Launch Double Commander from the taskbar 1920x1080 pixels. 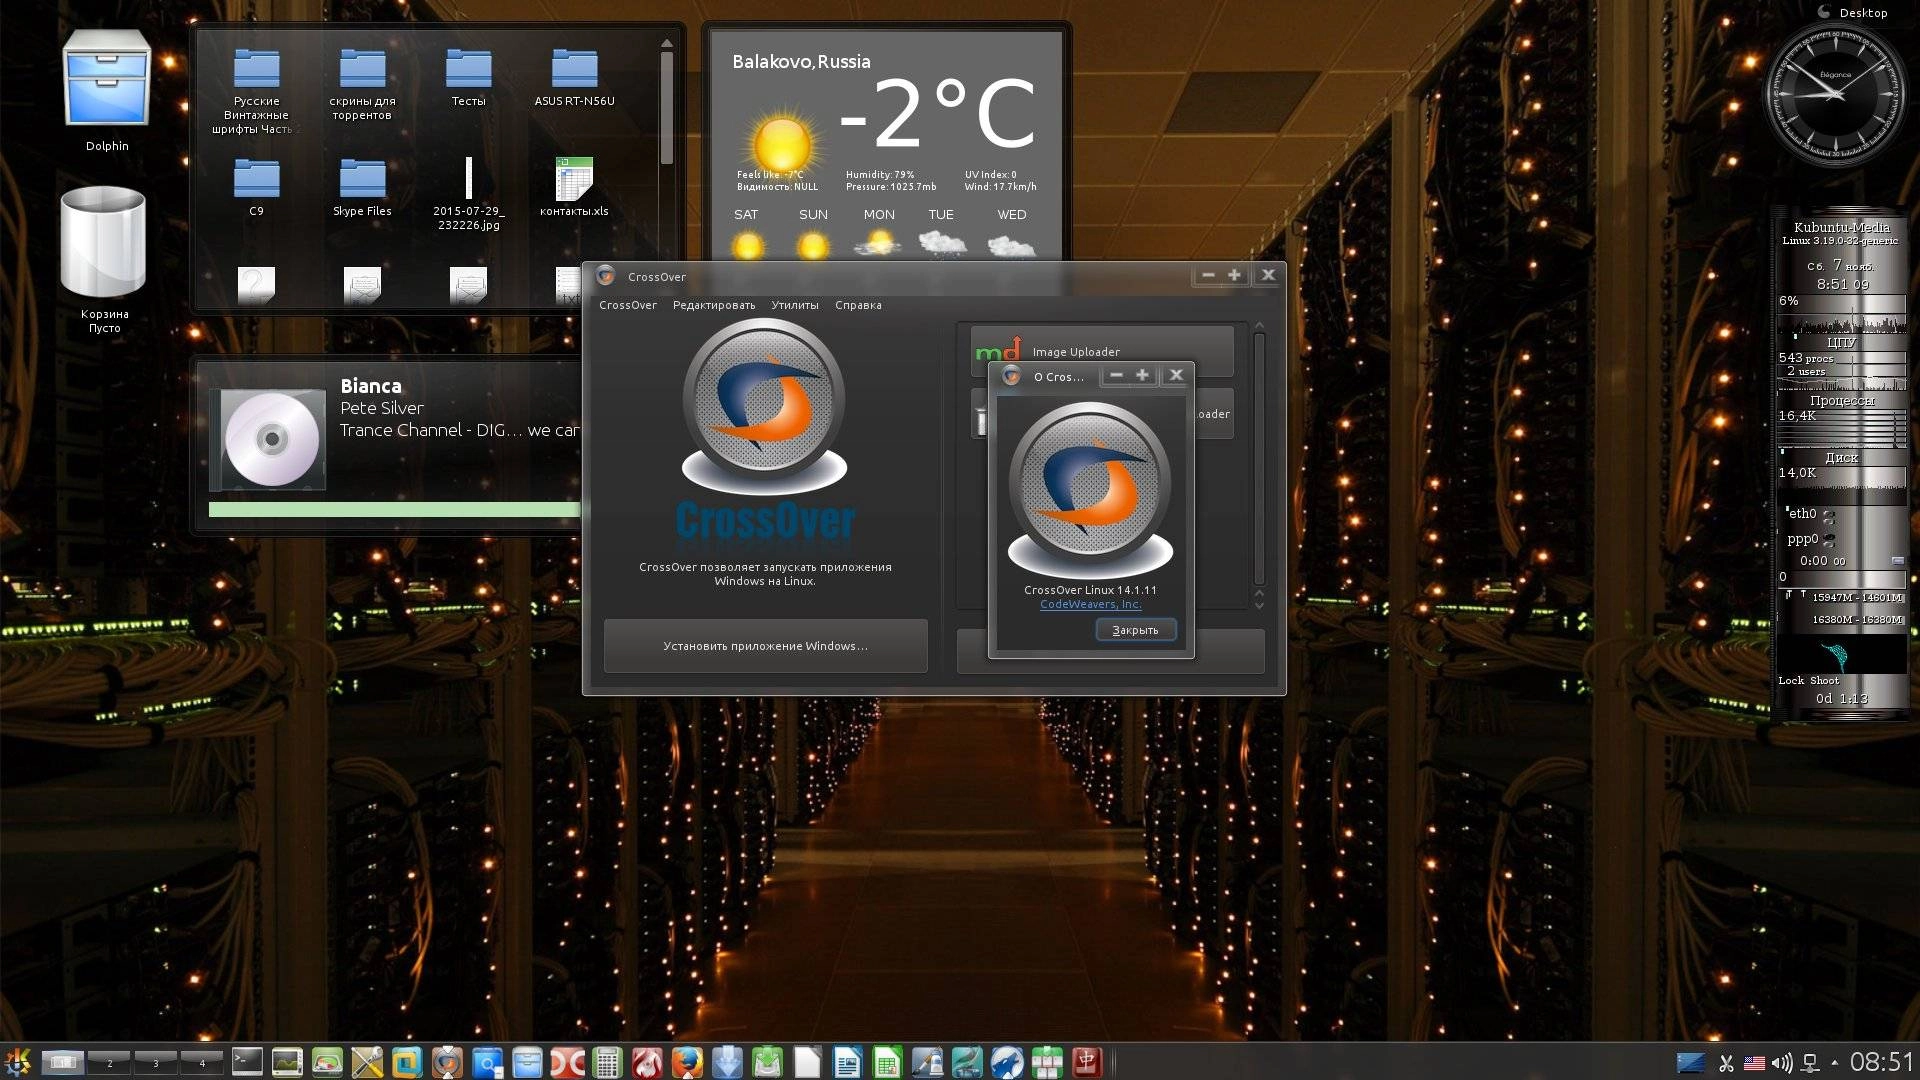(567, 1061)
